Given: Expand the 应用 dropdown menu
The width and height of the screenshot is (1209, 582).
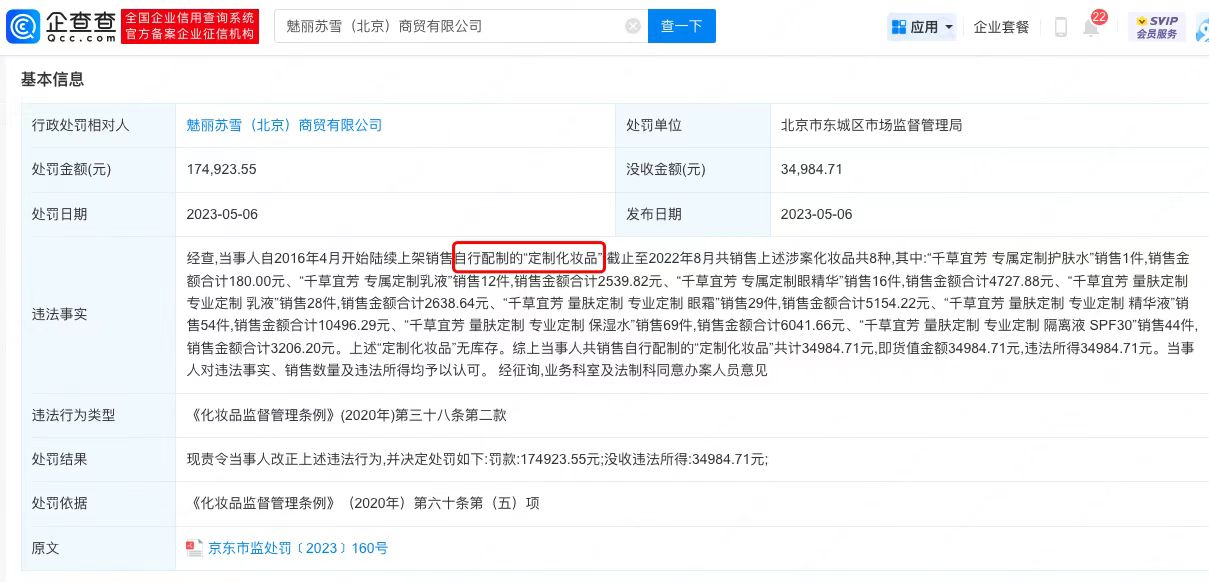Looking at the screenshot, I should (x=922, y=27).
